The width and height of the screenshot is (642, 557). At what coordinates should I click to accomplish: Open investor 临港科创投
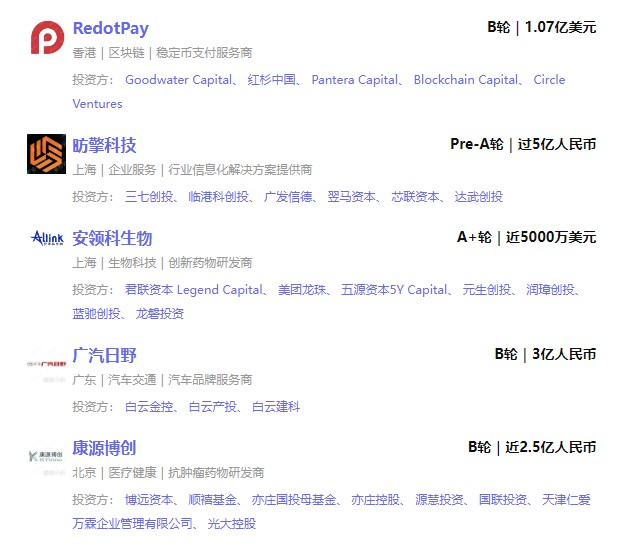pos(219,197)
